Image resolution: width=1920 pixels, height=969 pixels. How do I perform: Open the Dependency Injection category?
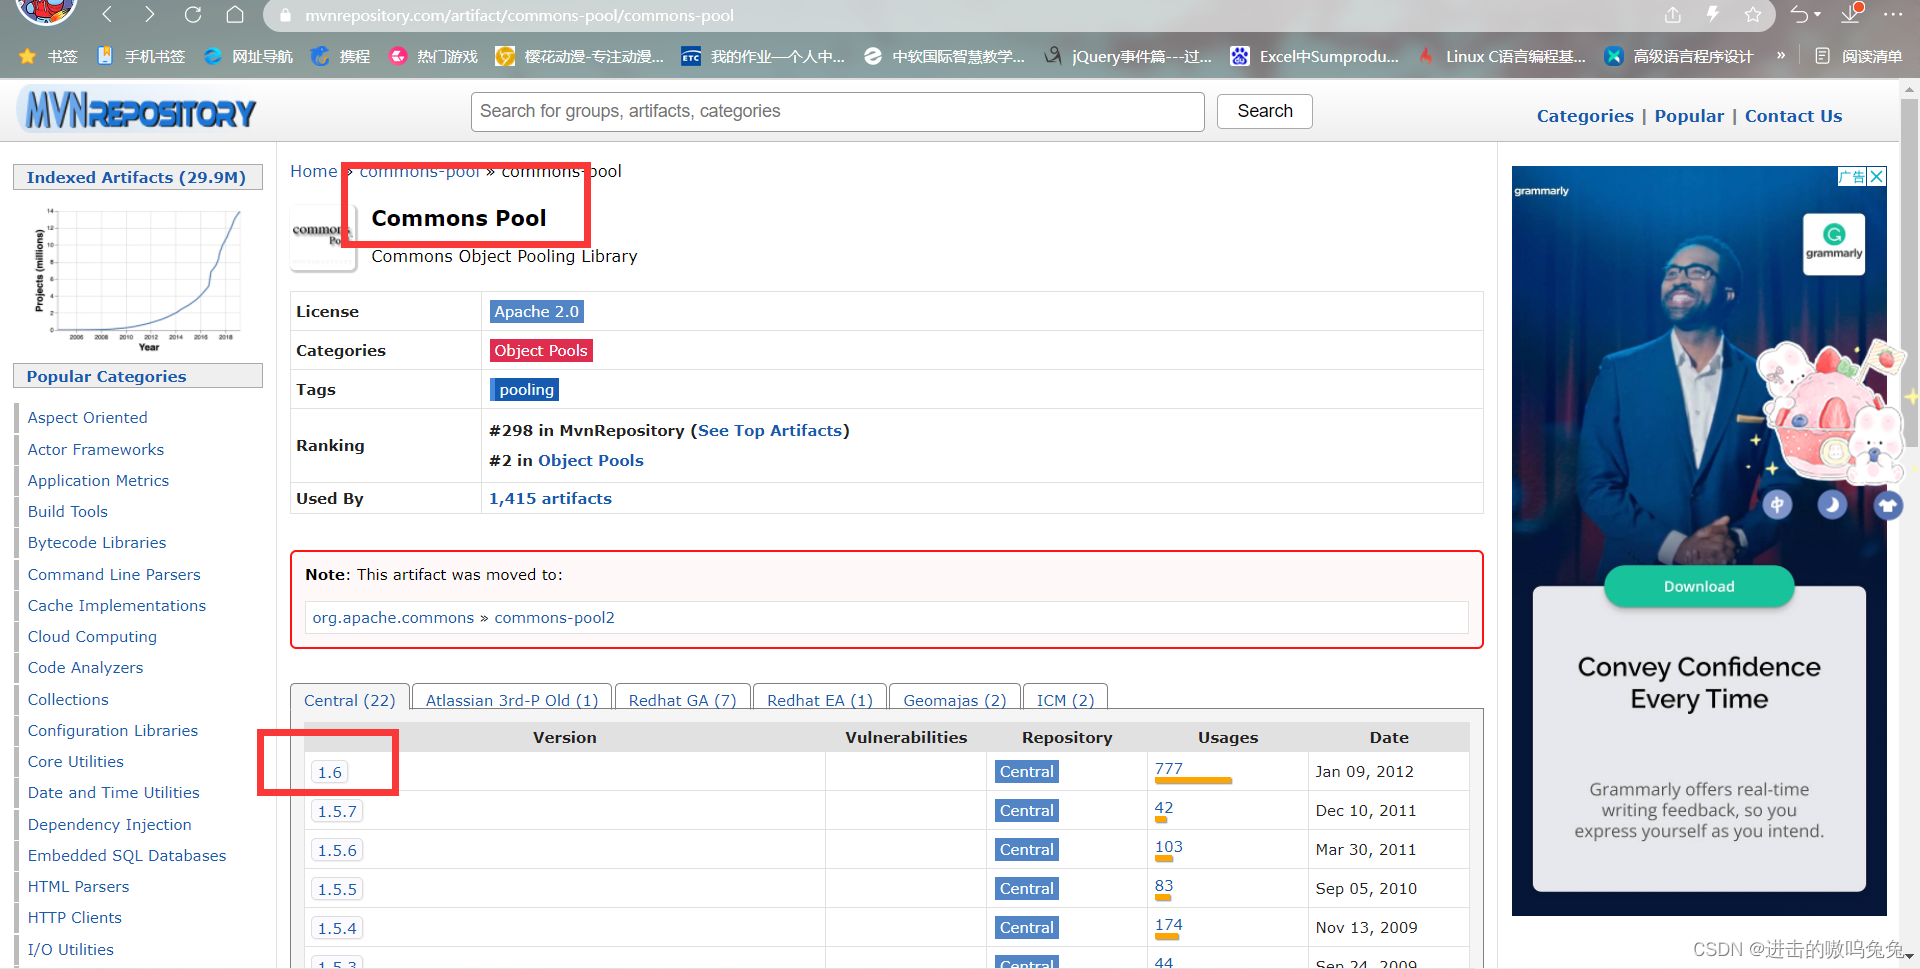click(x=109, y=824)
